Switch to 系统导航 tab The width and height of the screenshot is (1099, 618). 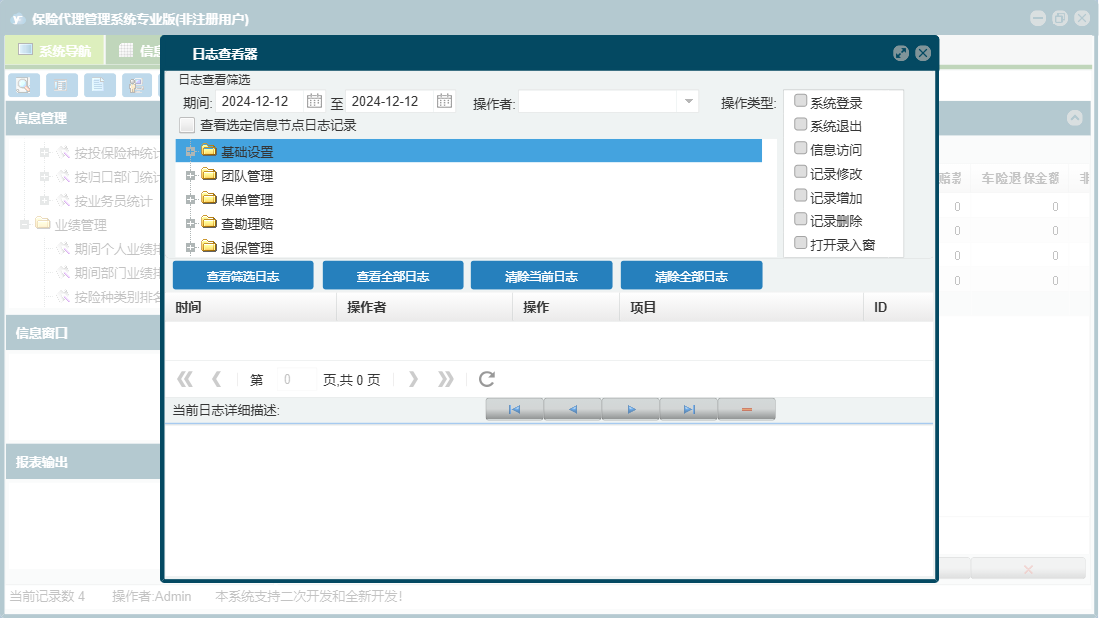tap(55, 50)
